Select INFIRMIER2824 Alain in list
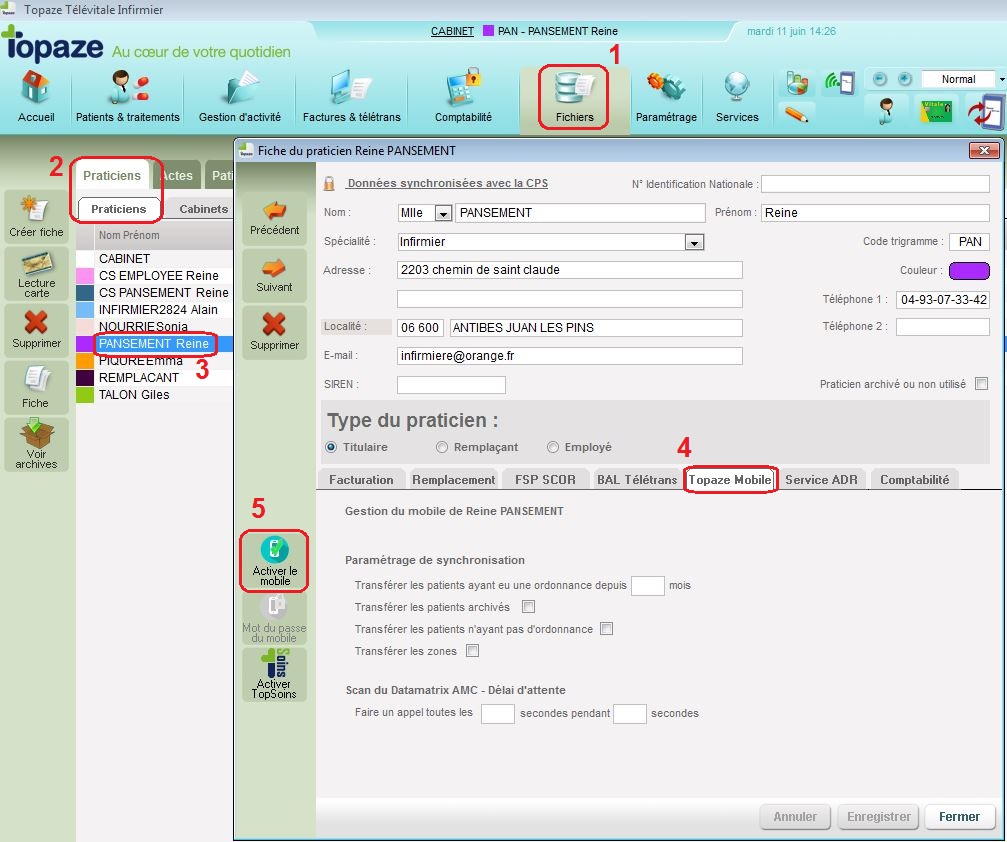The image size is (1007, 842). click(154, 310)
